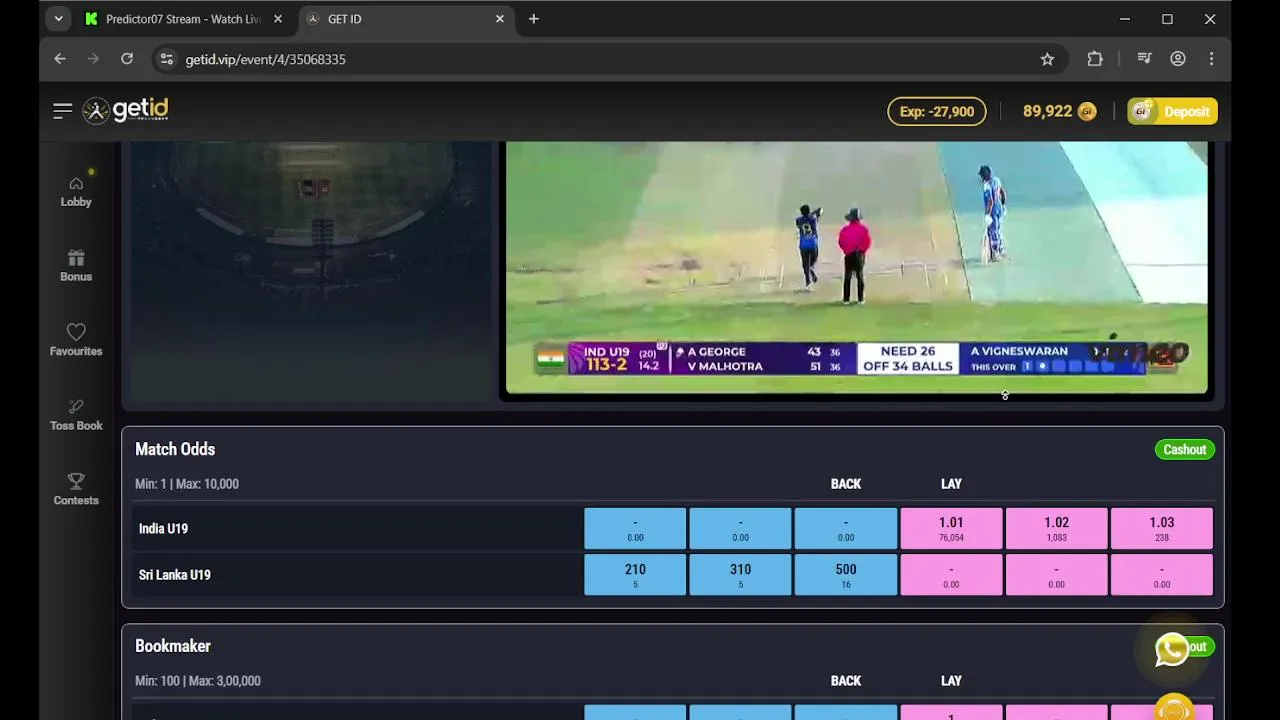
Task: Minimize the Chrome window
Action: 1125,19
